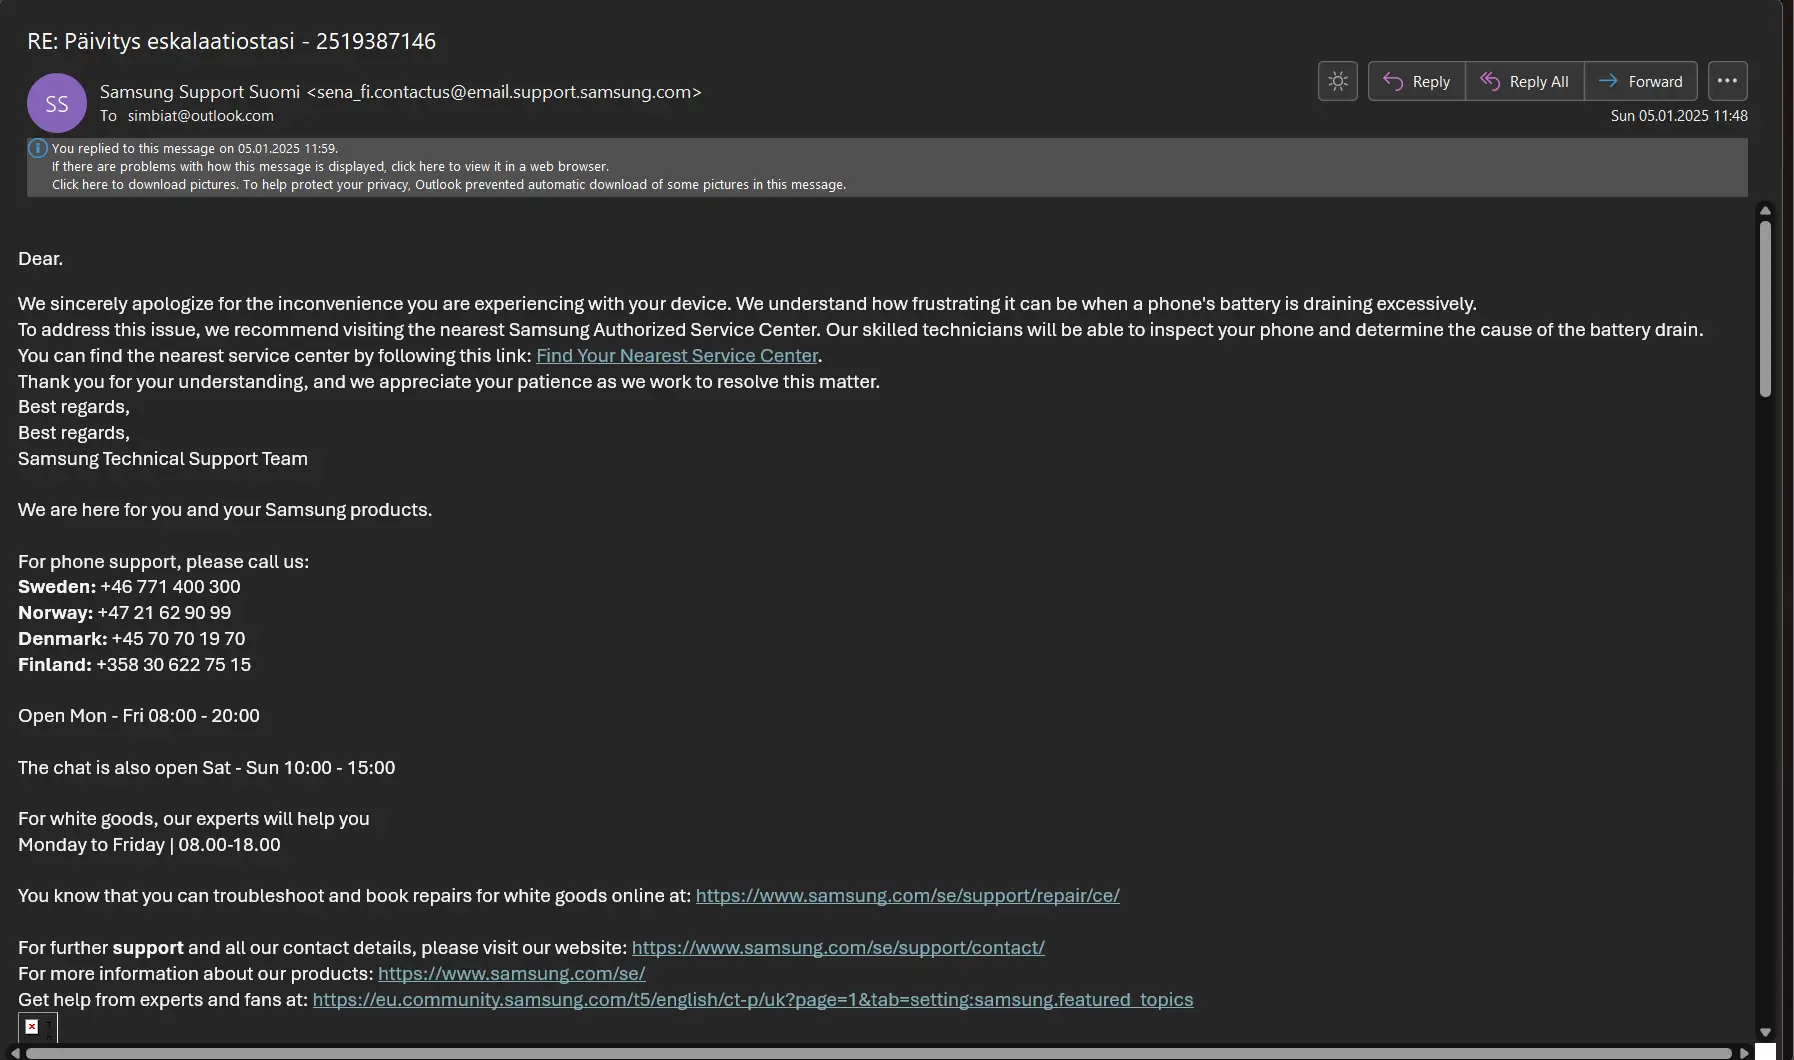
Task: Click recipient simbiat@outlook.com
Action: coord(200,115)
